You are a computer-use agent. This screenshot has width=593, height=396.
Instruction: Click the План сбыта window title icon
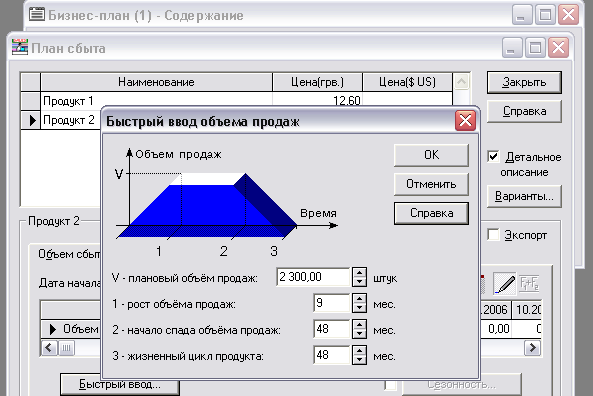tap(20, 47)
